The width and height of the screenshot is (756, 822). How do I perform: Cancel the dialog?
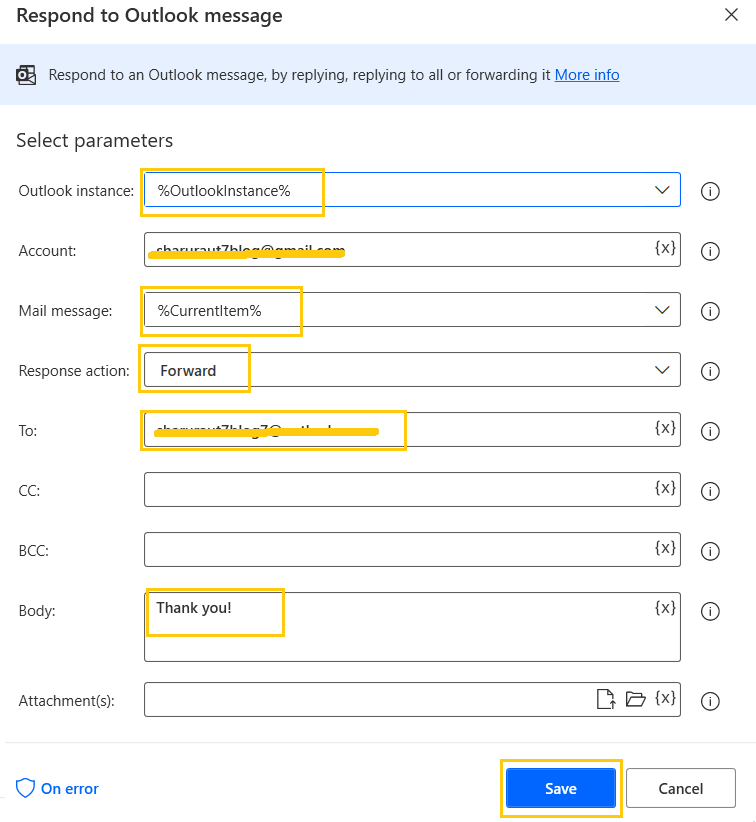pos(680,788)
